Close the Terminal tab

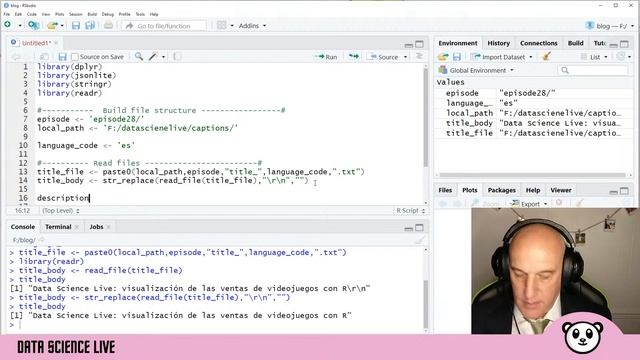(77, 227)
